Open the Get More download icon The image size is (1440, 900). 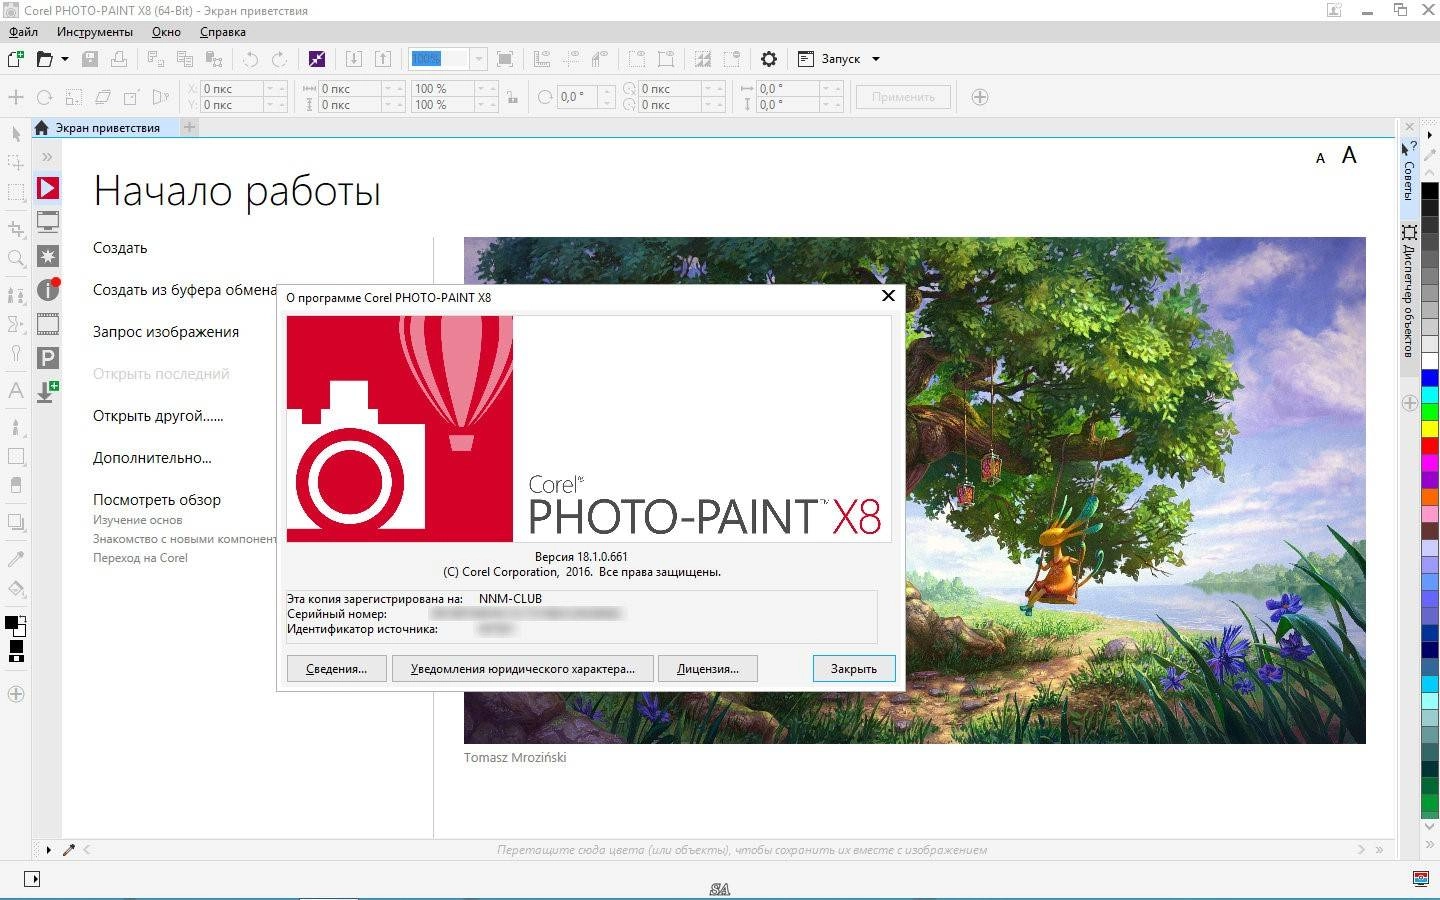click(x=48, y=392)
